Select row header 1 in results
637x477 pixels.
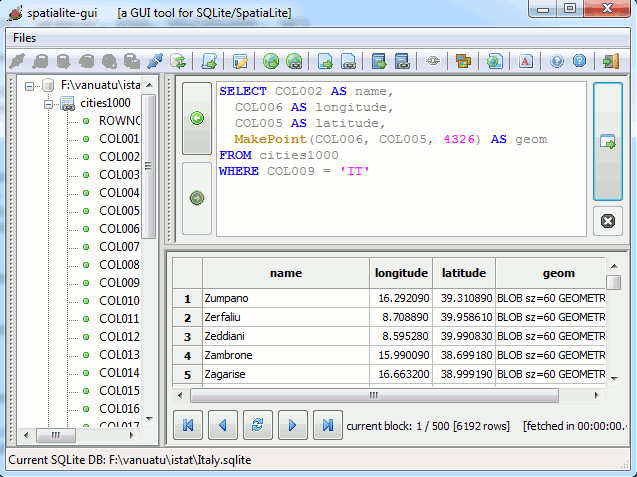click(187, 299)
